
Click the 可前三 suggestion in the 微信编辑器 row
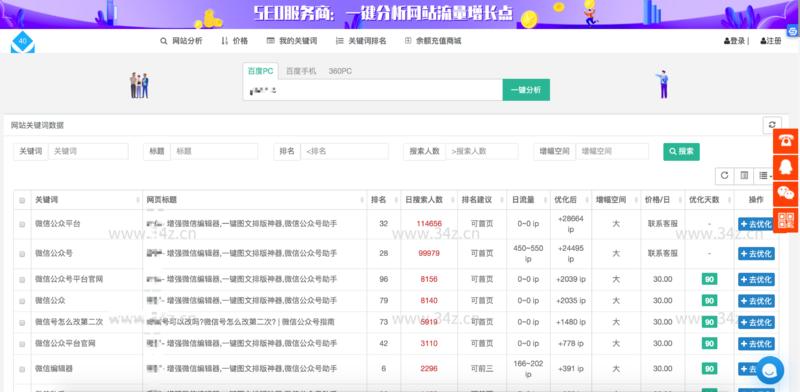[482, 369]
